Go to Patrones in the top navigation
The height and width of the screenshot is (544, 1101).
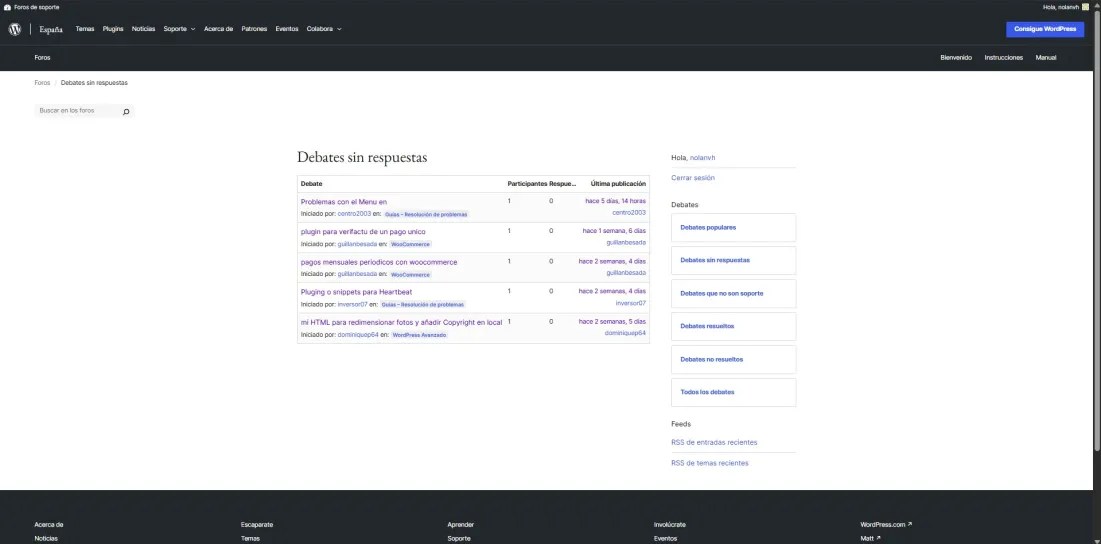pyautogui.click(x=254, y=29)
